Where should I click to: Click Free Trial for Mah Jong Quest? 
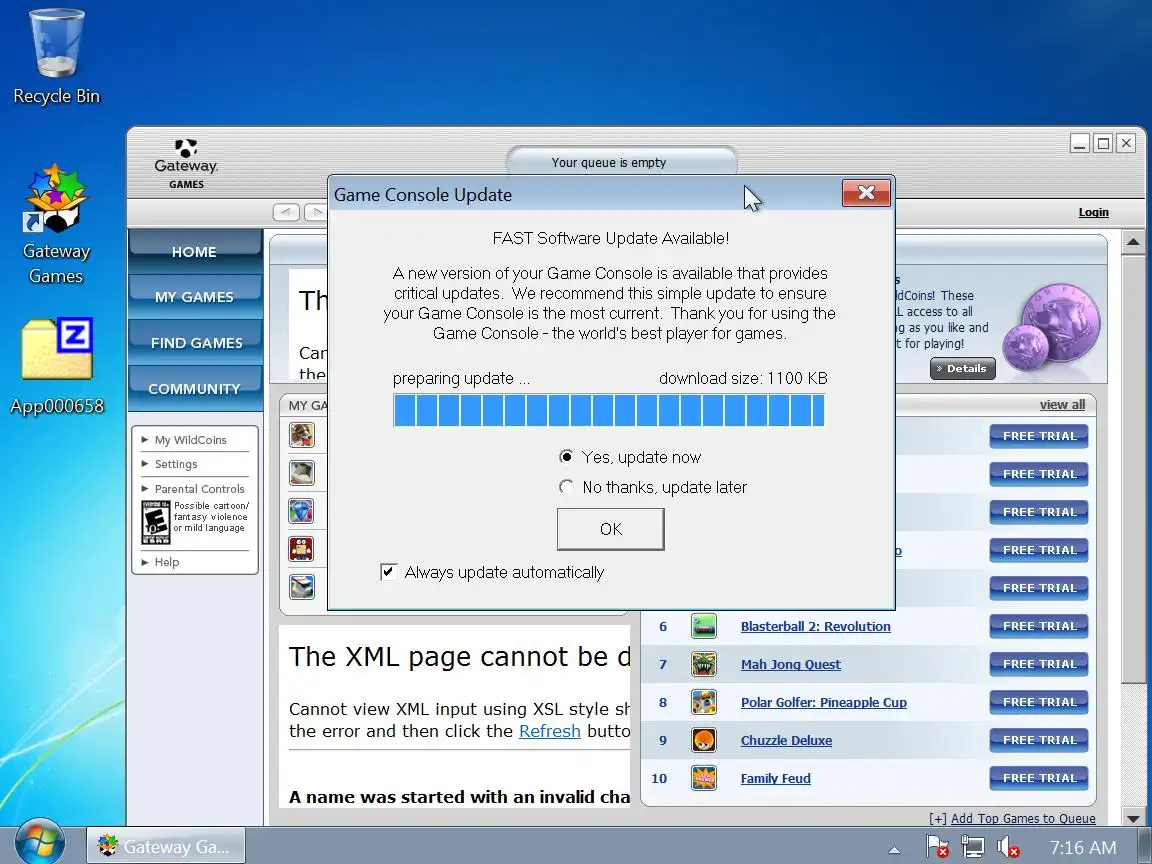click(1039, 664)
